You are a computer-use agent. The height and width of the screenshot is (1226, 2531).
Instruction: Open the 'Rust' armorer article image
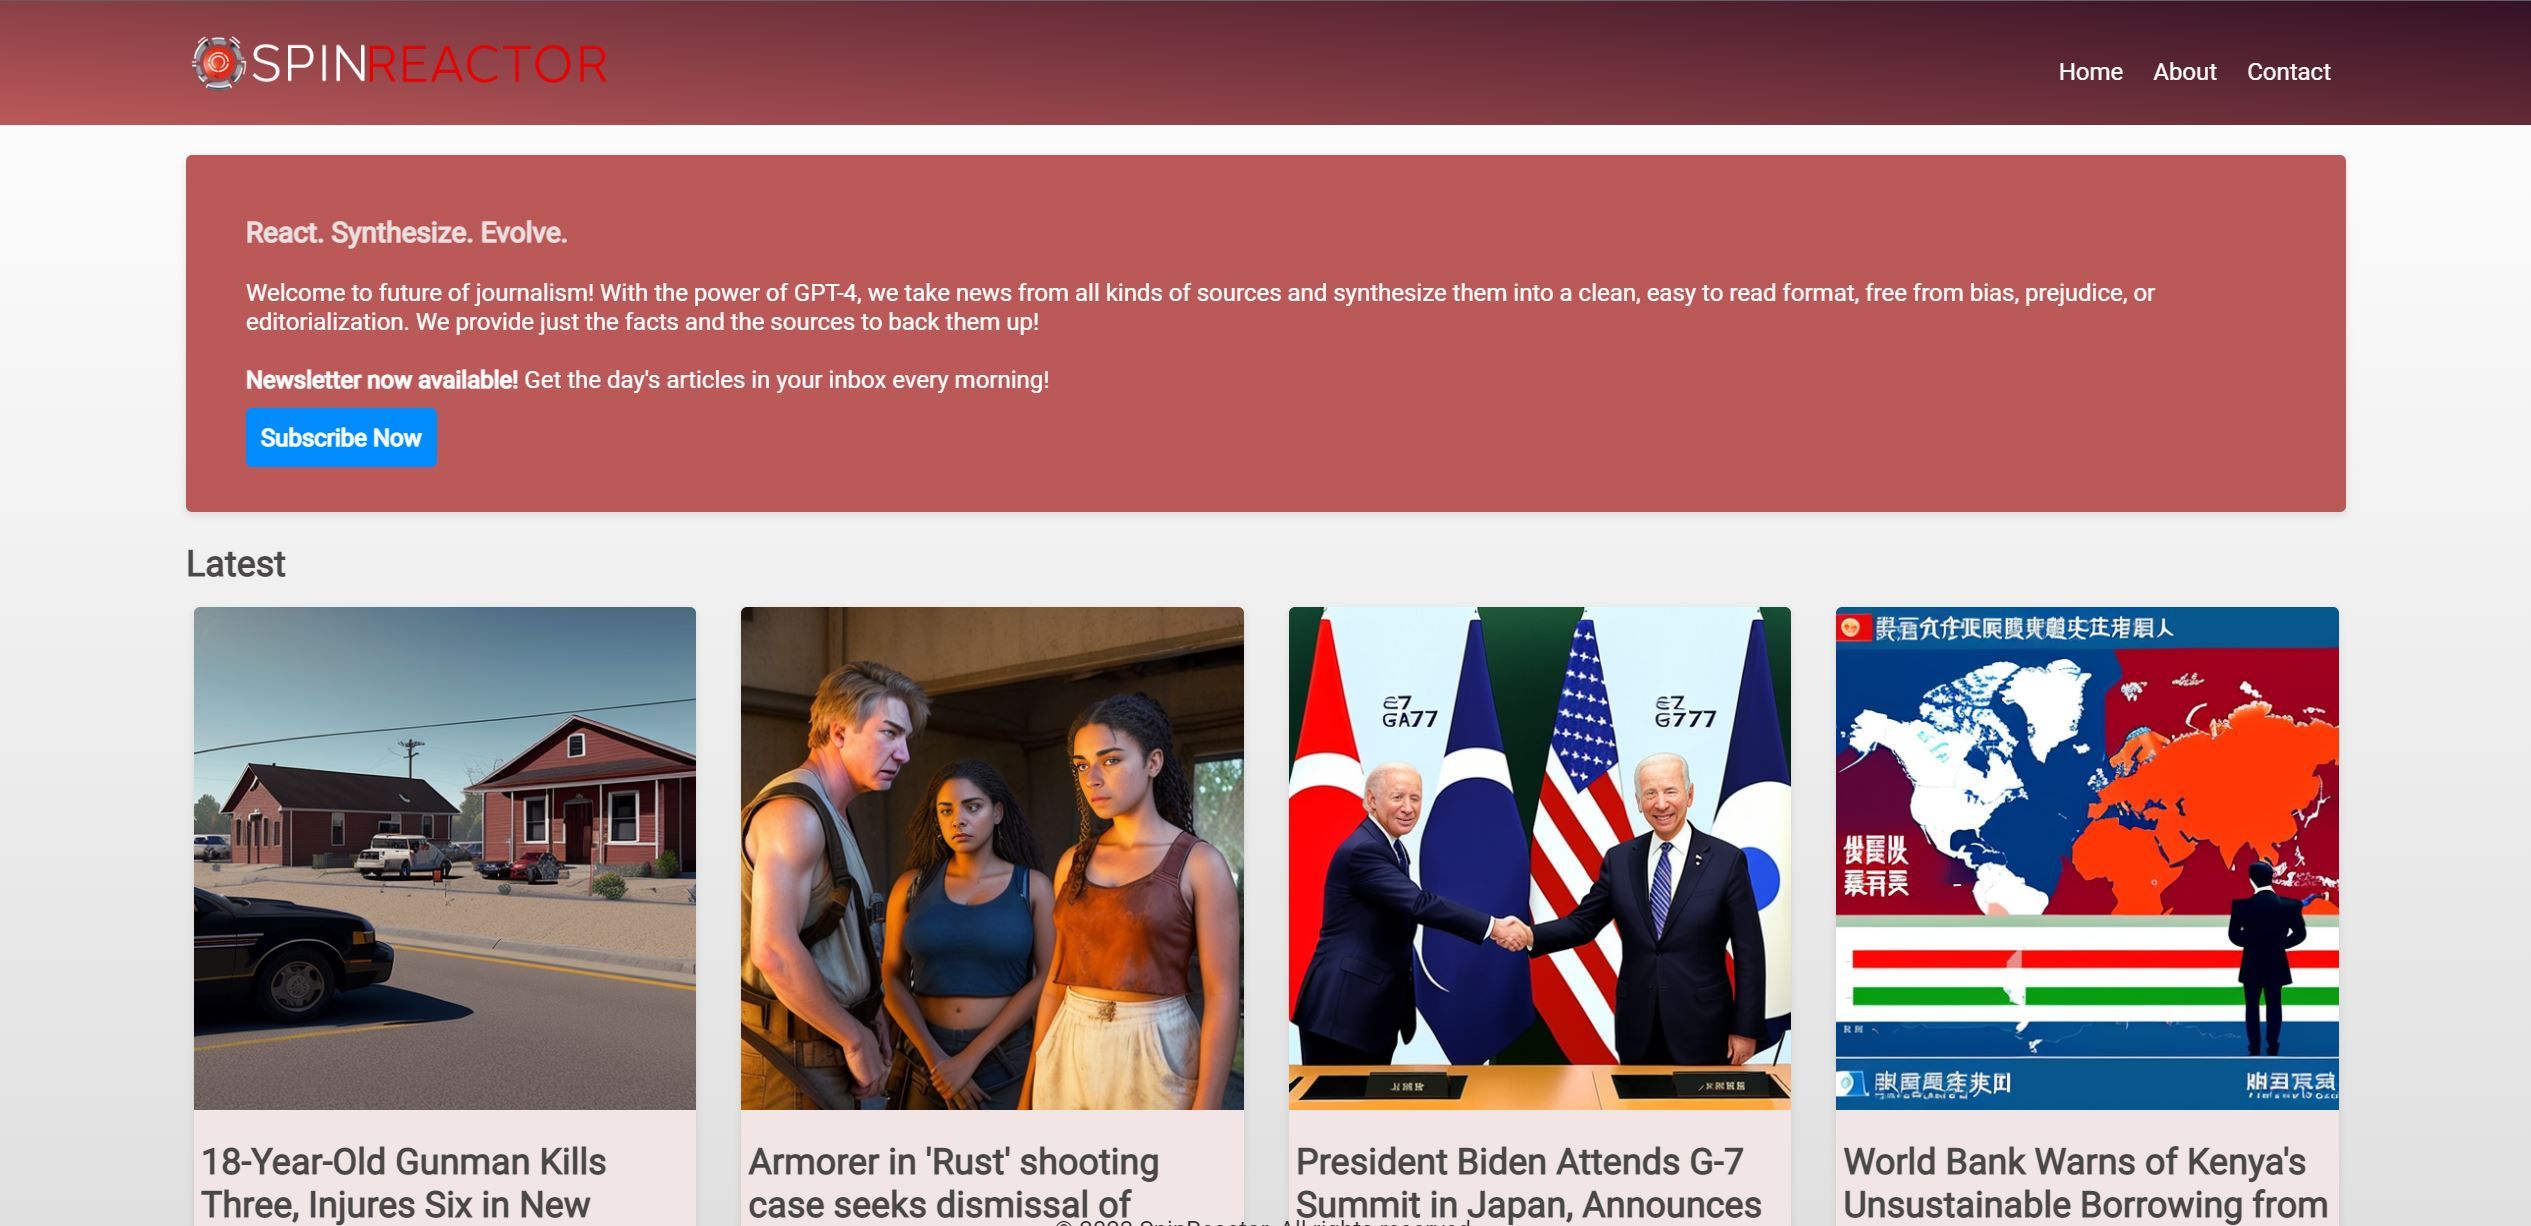[x=991, y=857]
